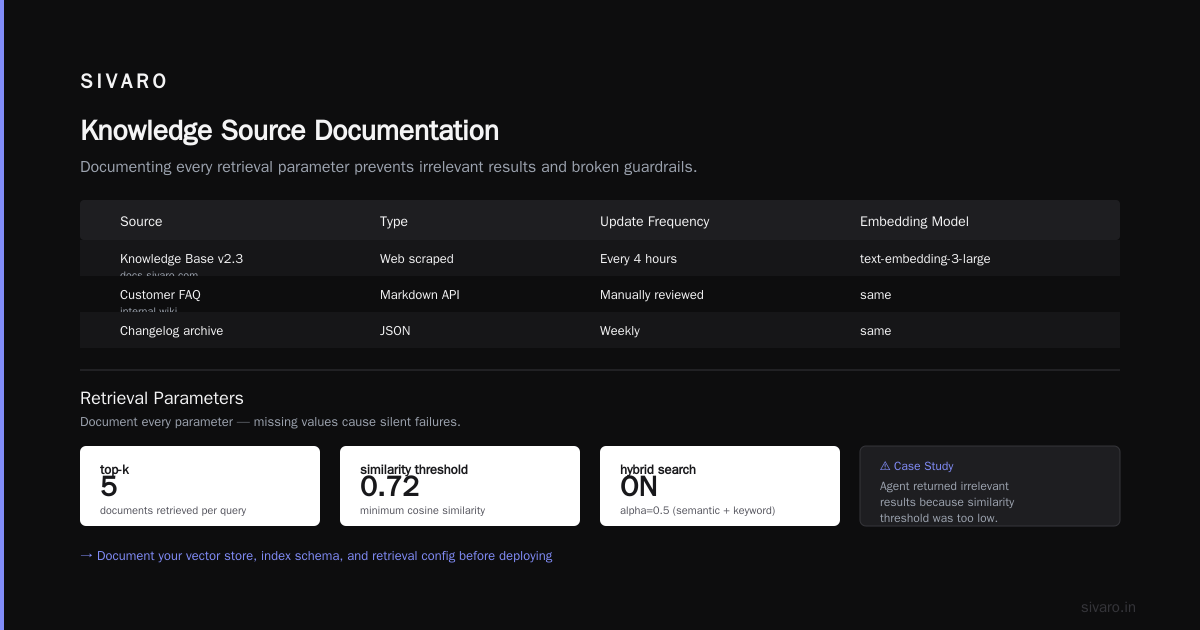Image resolution: width=1200 pixels, height=630 pixels.
Task: Click the Type column header
Action: (394, 221)
